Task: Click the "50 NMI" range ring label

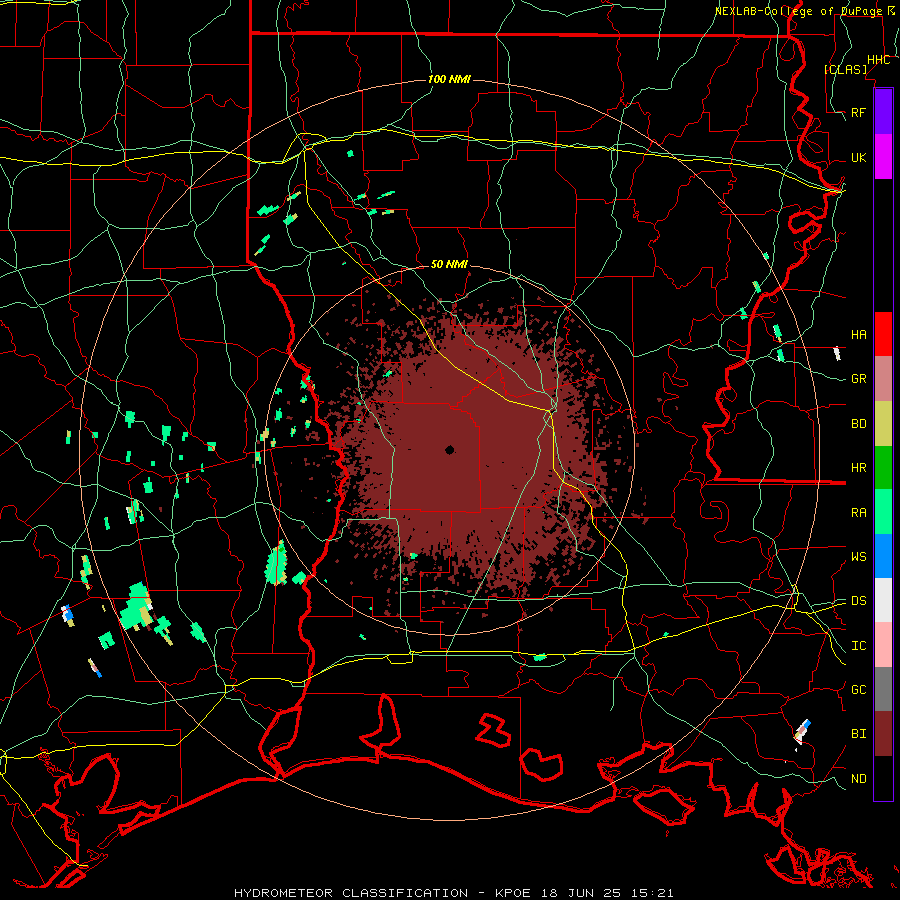Action: point(449,264)
